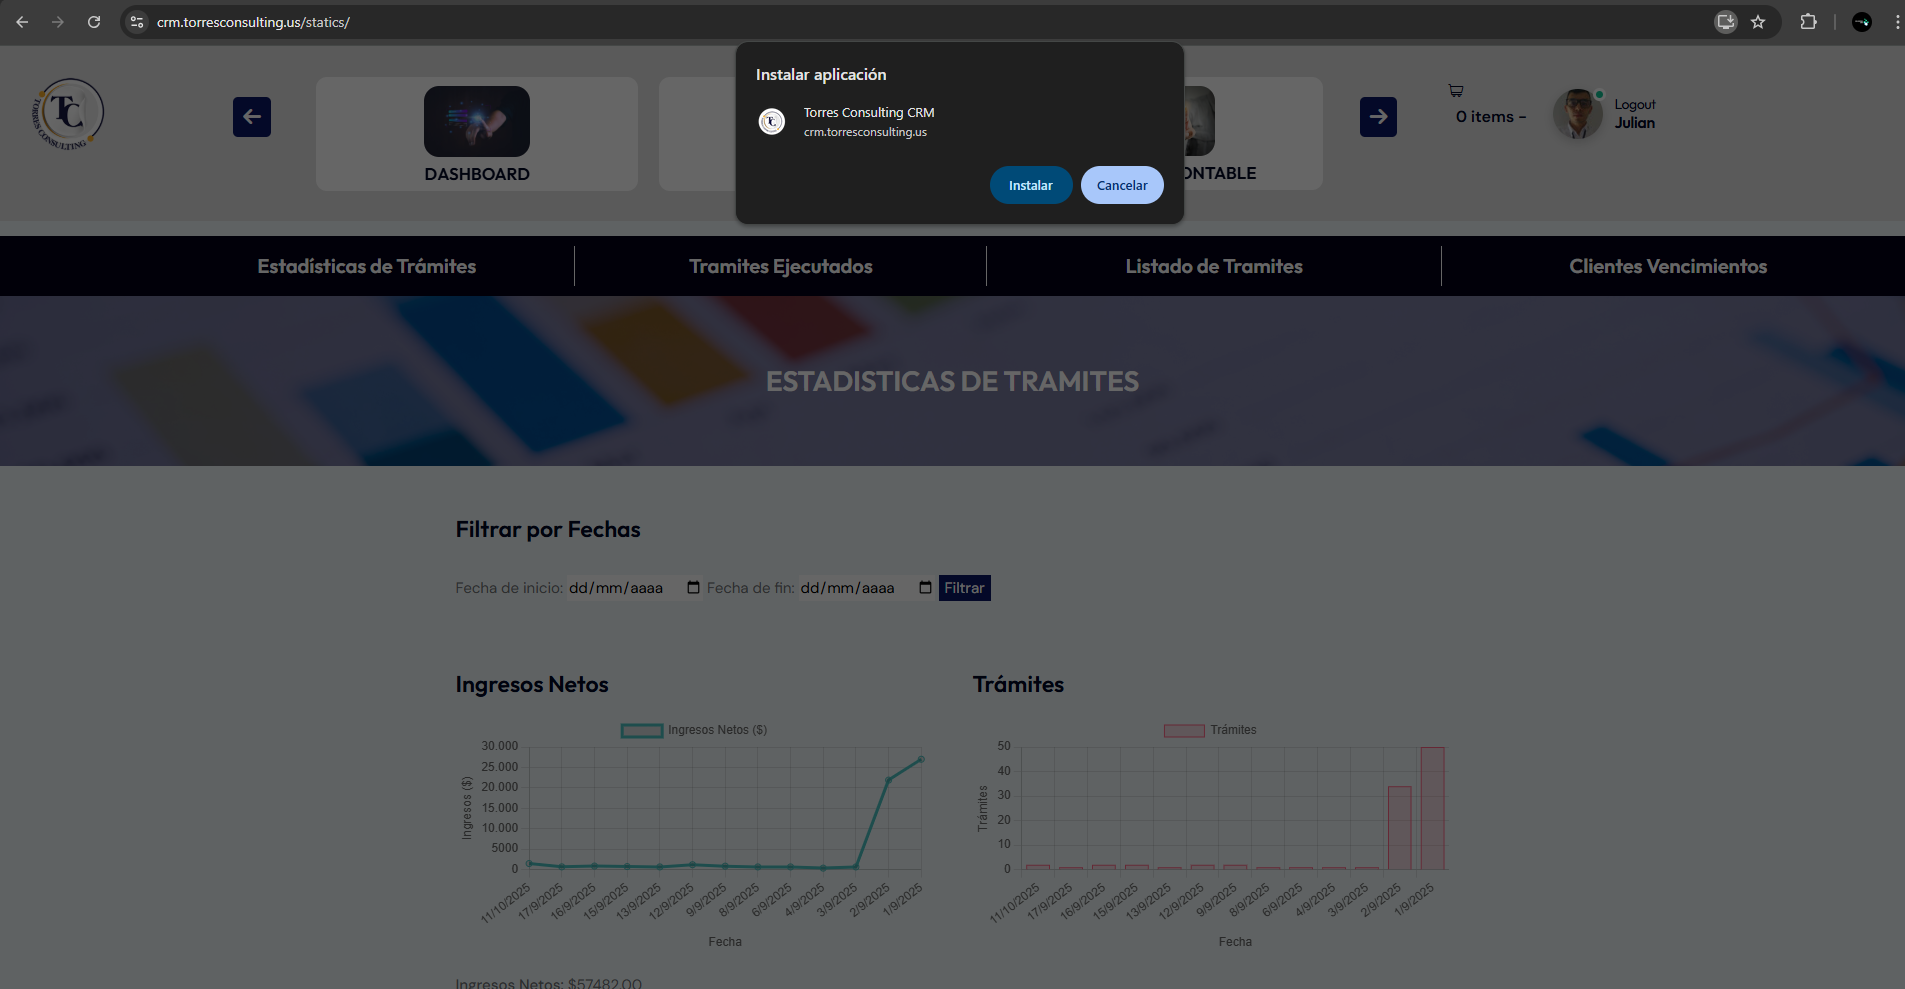Click the left carousel arrow button

click(252, 117)
